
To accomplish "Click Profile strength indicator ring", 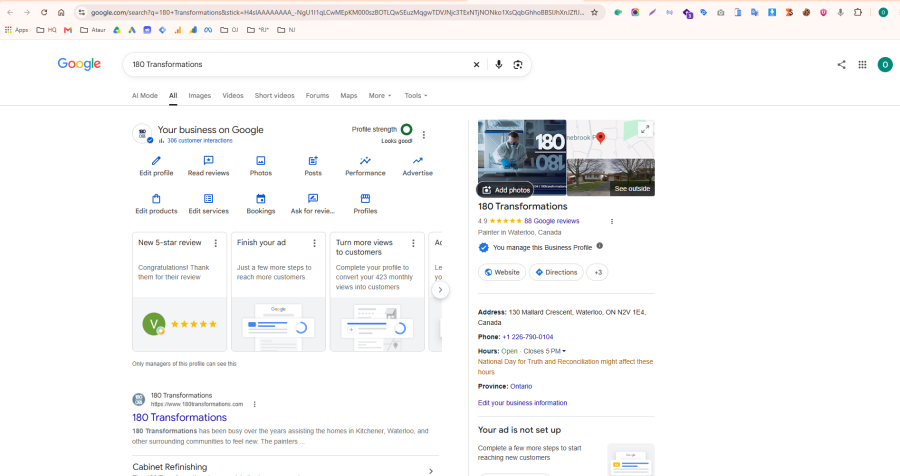I will pyautogui.click(x=406, y=130).
